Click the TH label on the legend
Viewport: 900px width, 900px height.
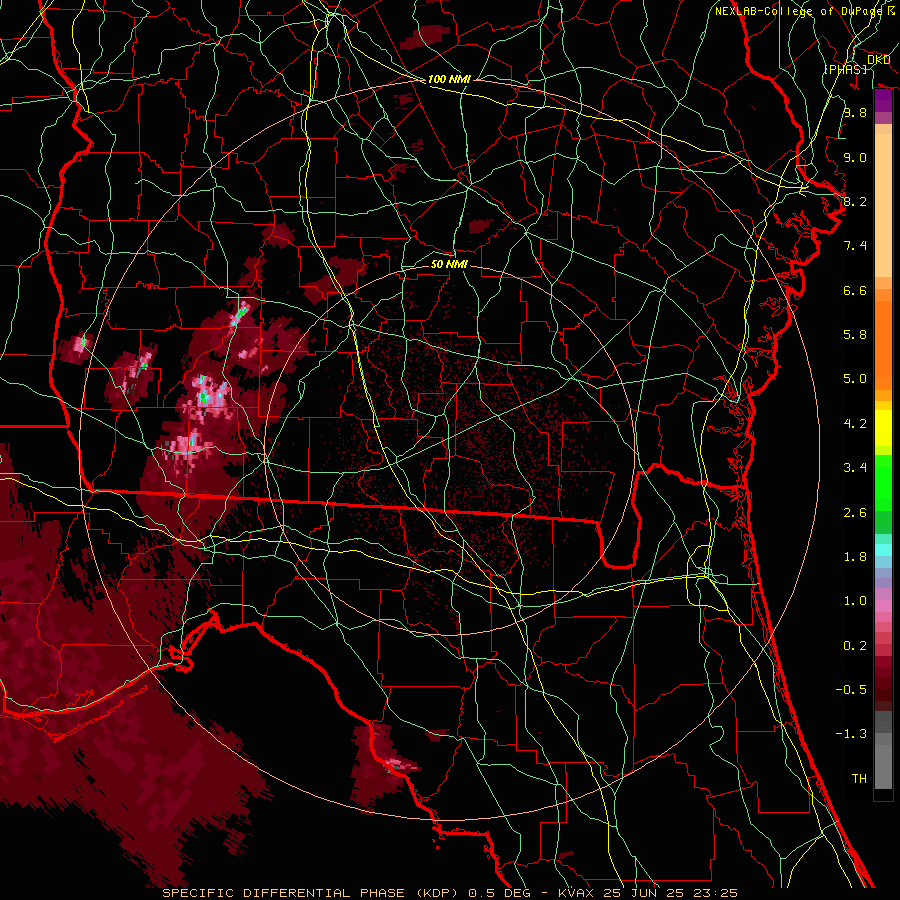tap(859, 779)
